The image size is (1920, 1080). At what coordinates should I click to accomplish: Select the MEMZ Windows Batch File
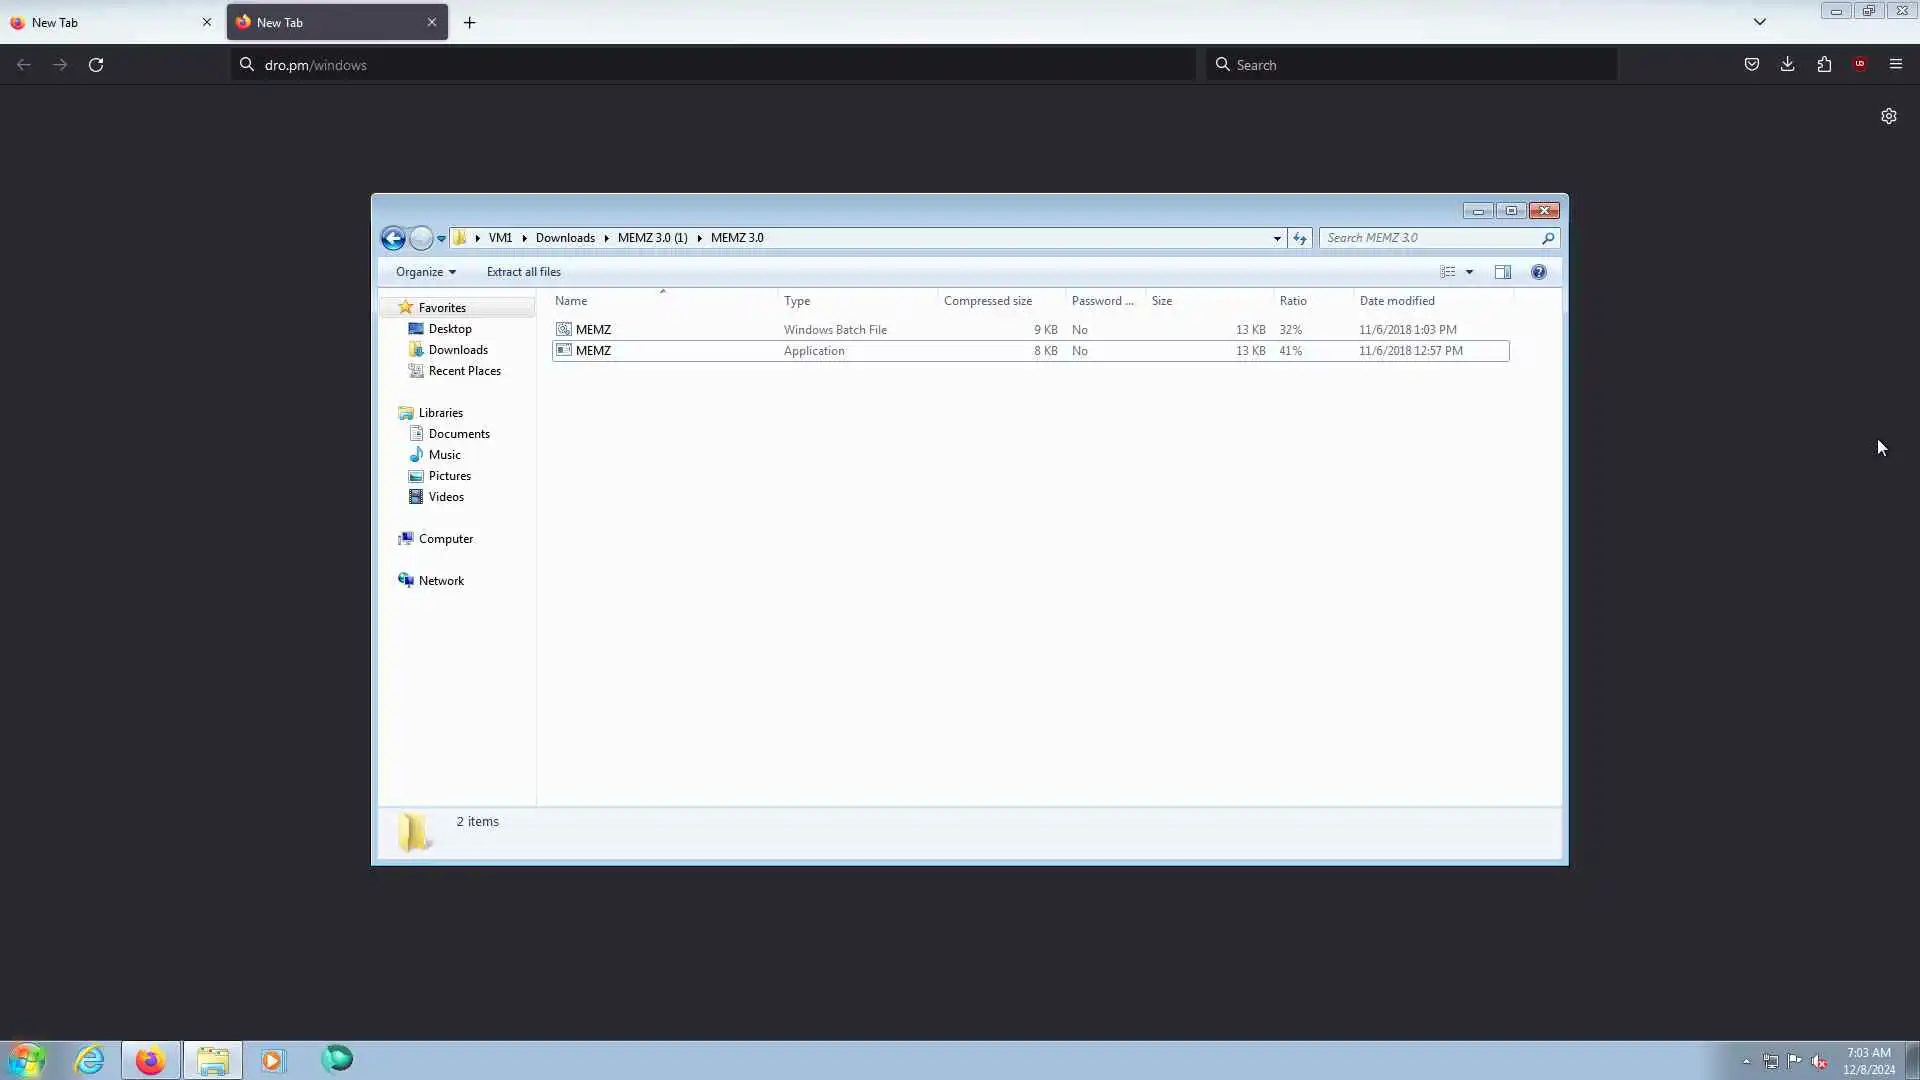[593, 330]
